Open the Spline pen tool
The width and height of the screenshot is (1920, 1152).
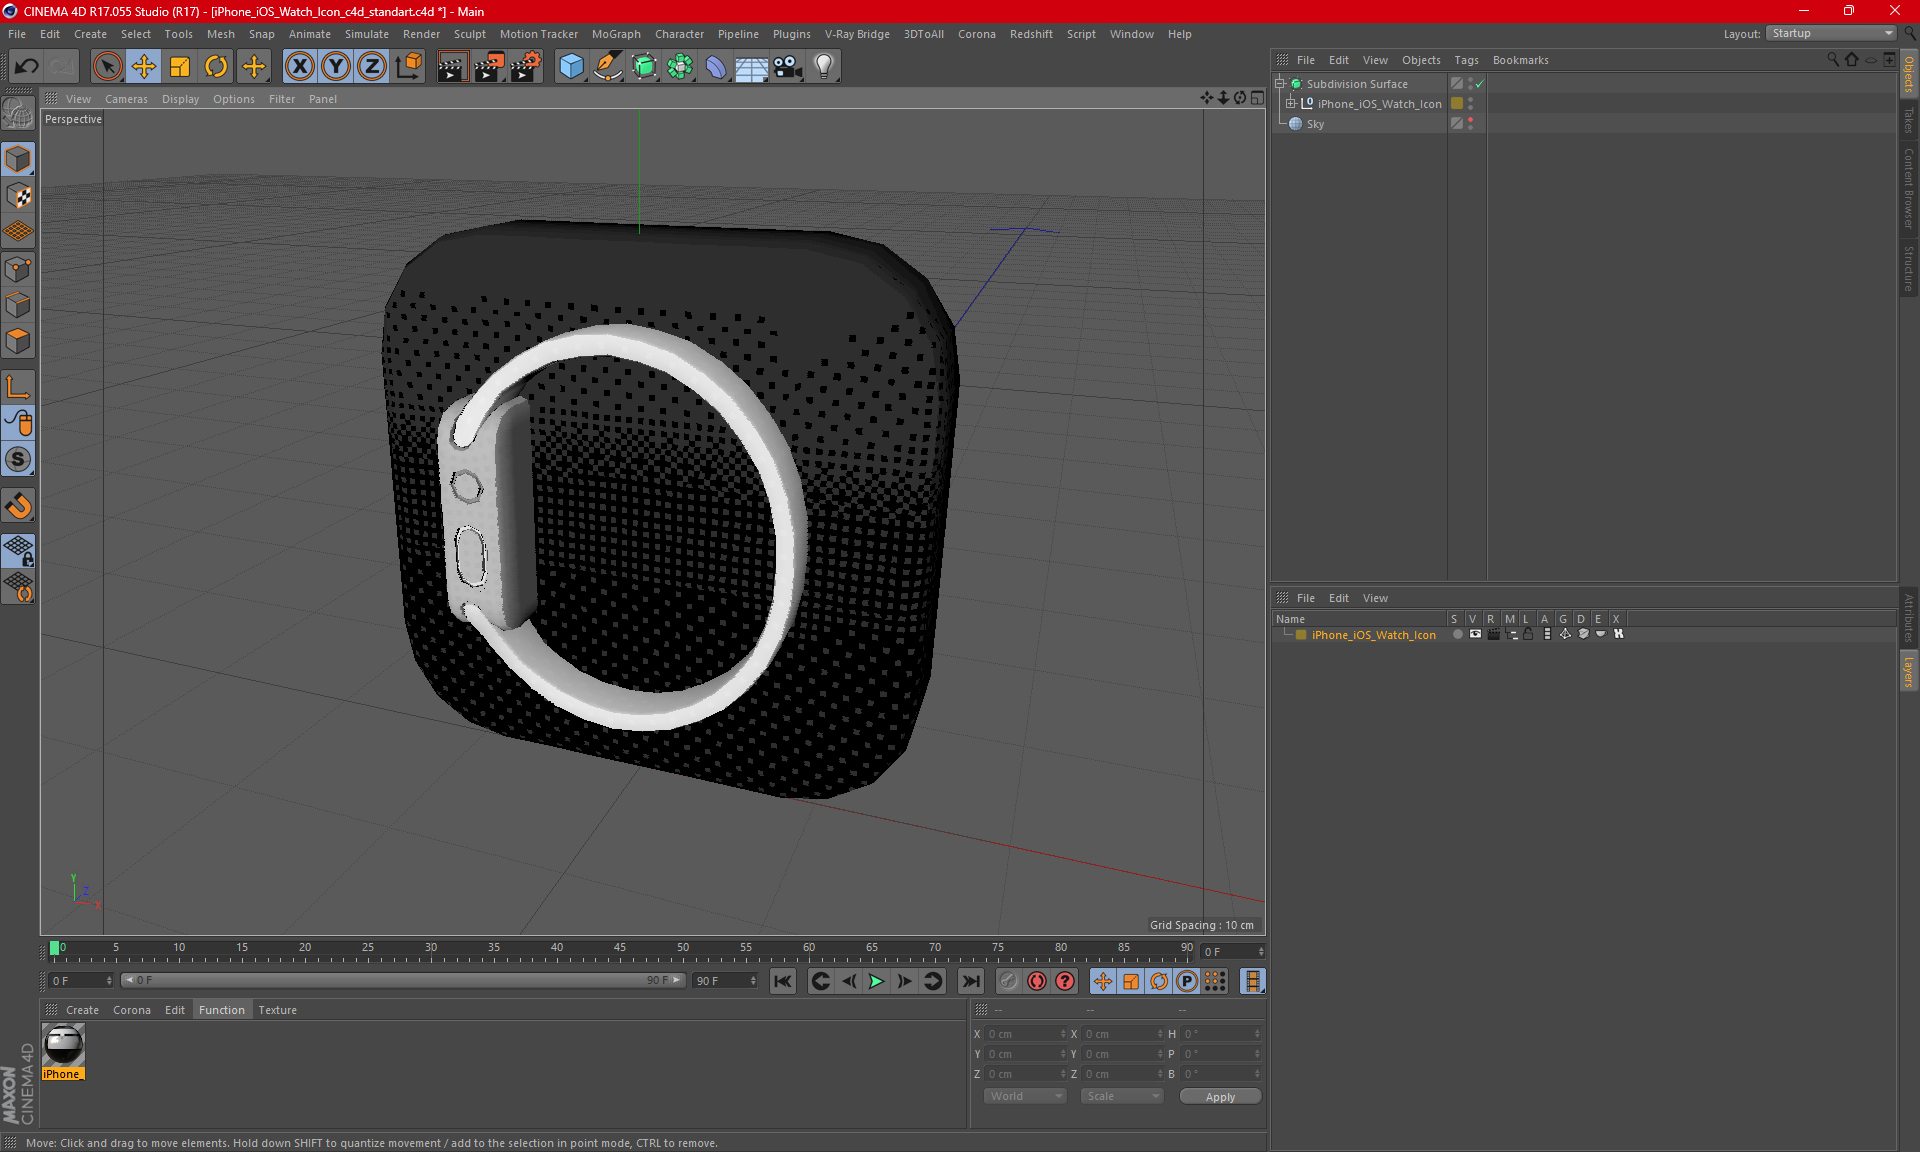(x=607, y=67)
